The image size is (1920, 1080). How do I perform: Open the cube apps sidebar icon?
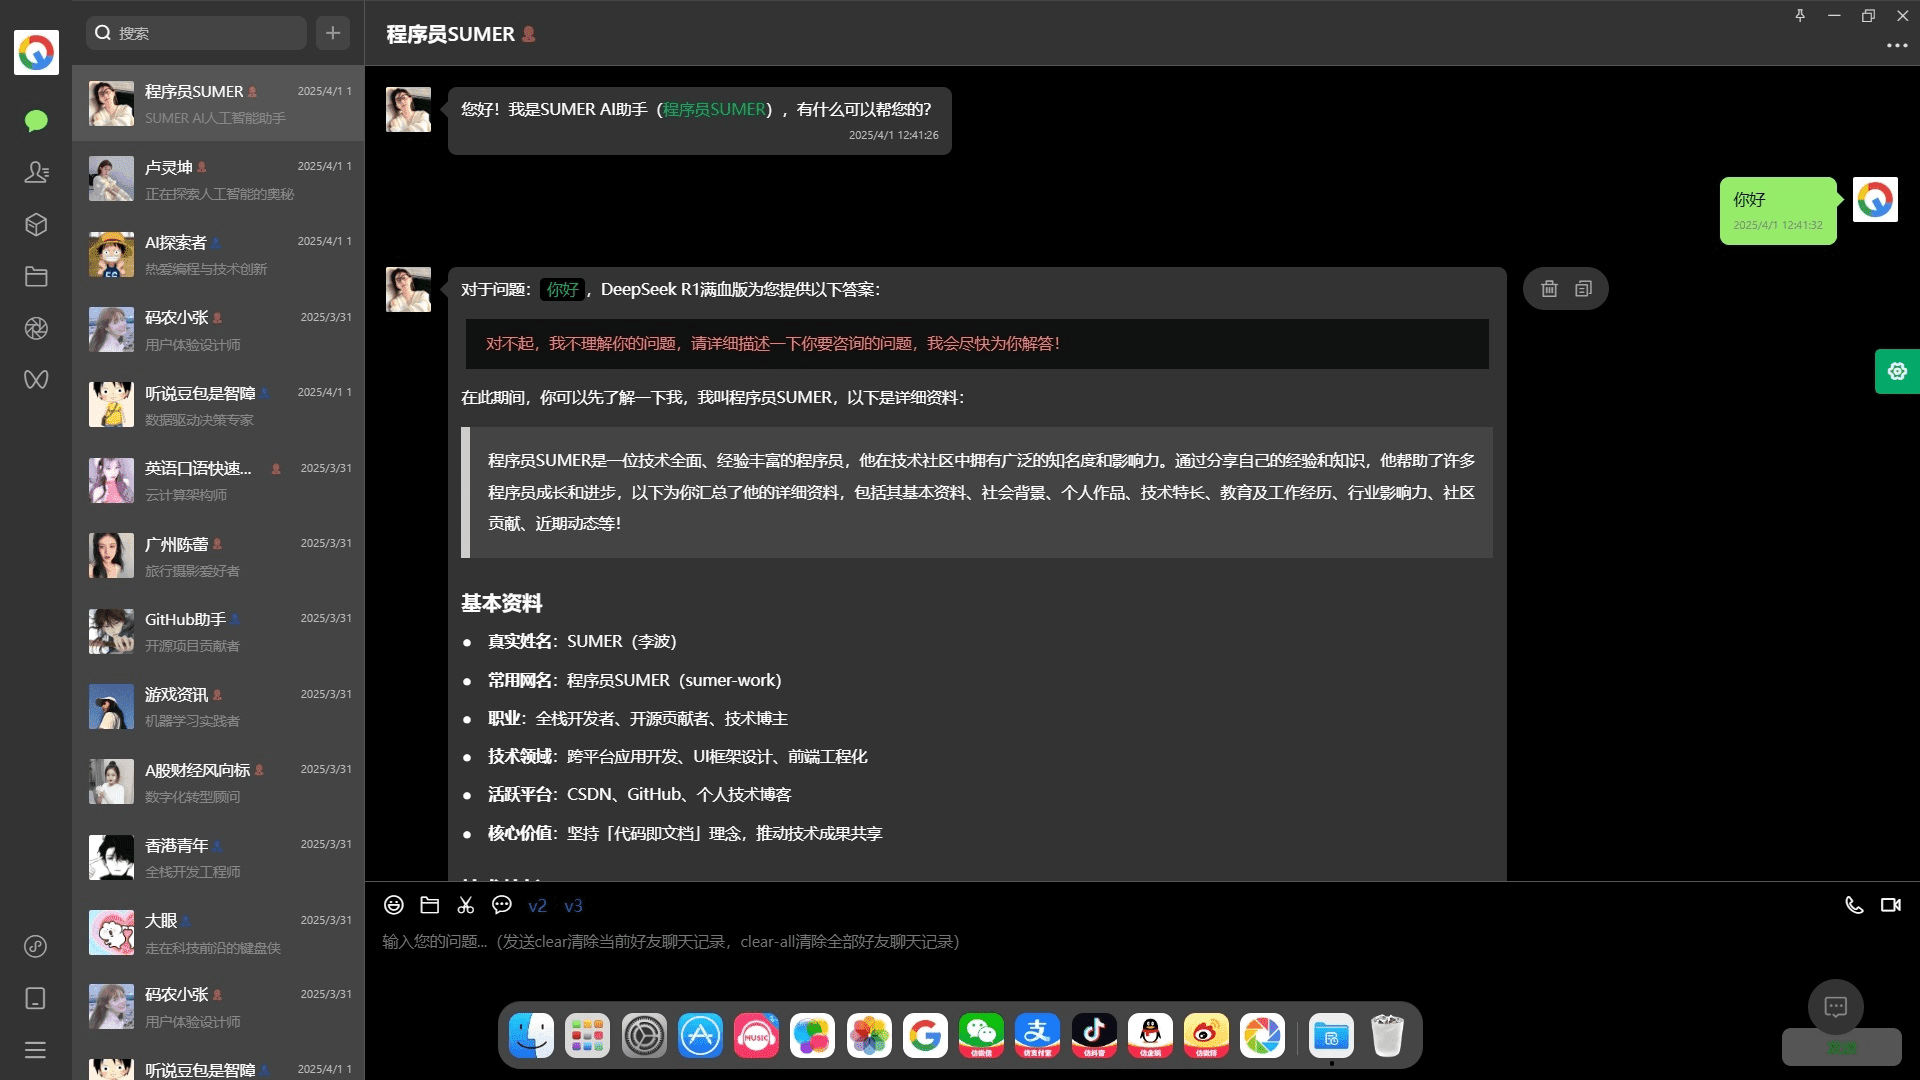tap(36, 225)
